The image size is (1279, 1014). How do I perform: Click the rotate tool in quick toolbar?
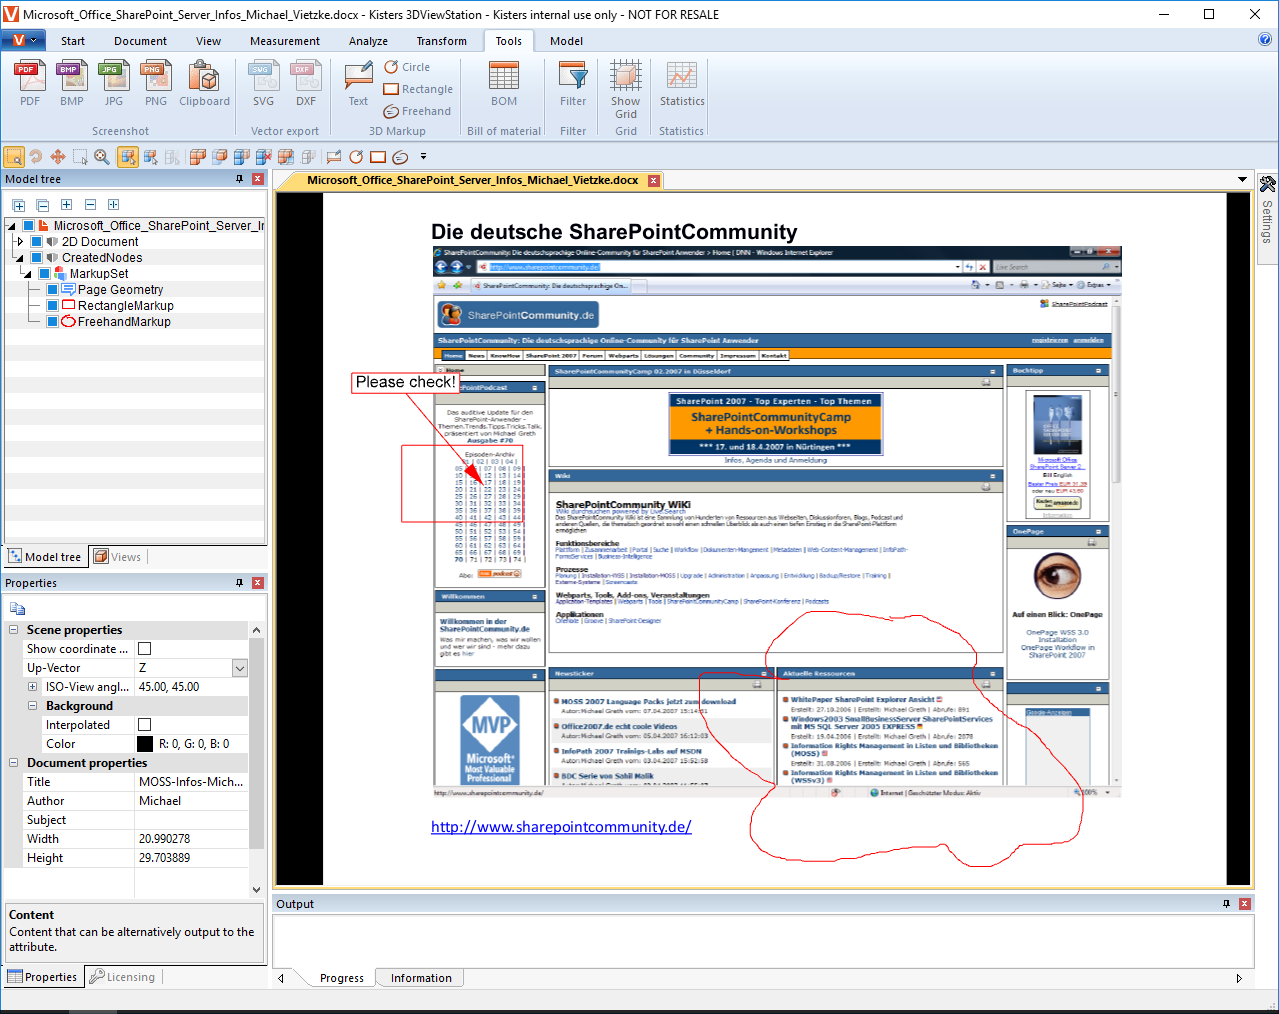(36, 157)
